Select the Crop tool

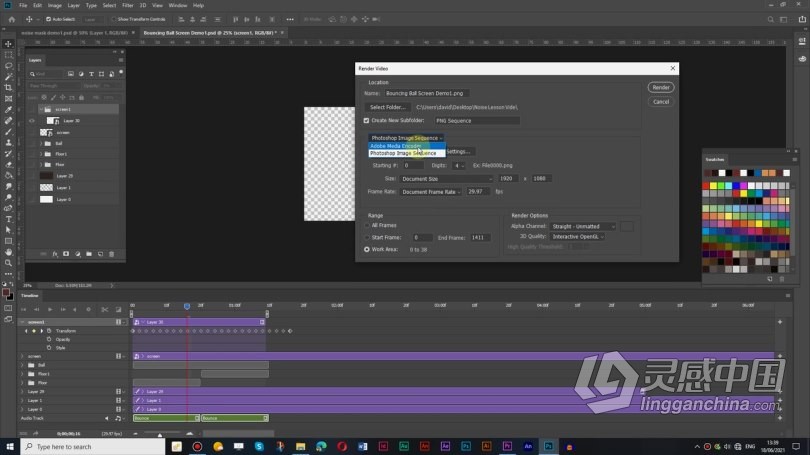coord(8,88)
